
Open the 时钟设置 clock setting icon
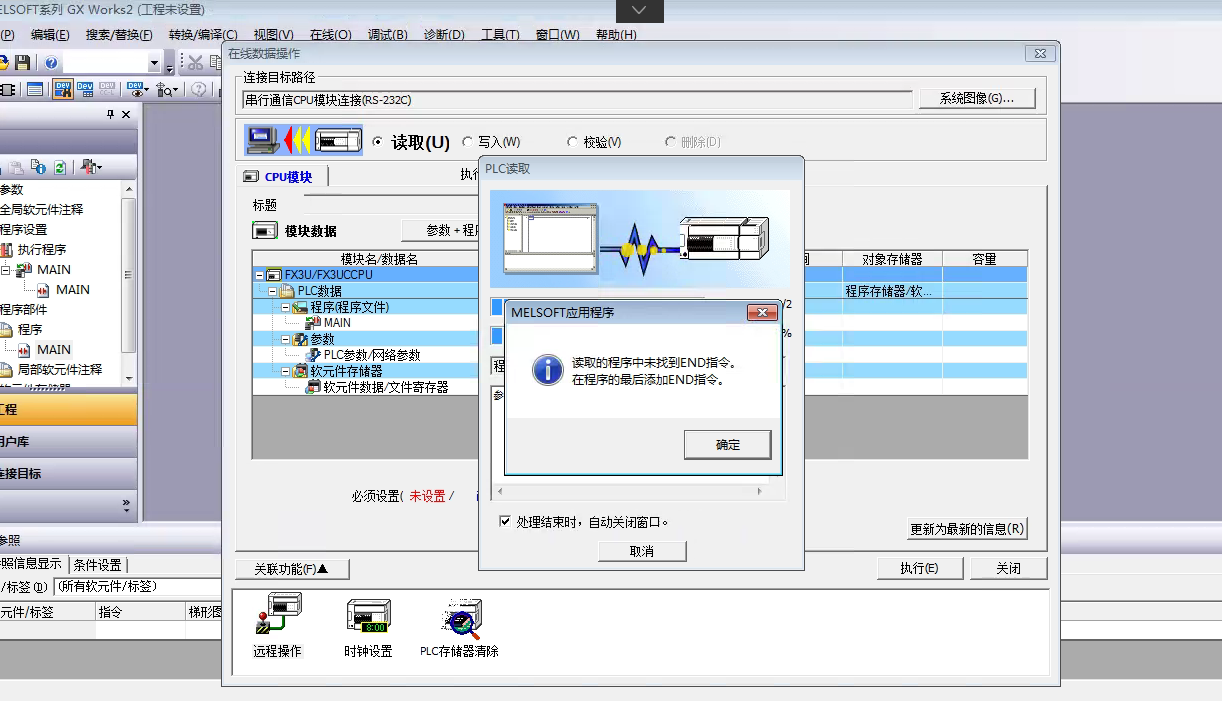pos(368,619)
